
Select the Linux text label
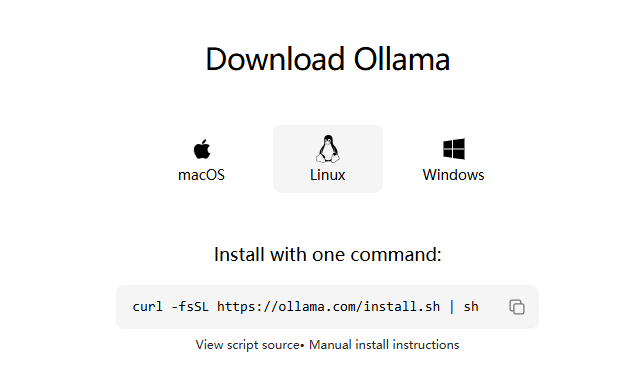click(x=328, y=175)
